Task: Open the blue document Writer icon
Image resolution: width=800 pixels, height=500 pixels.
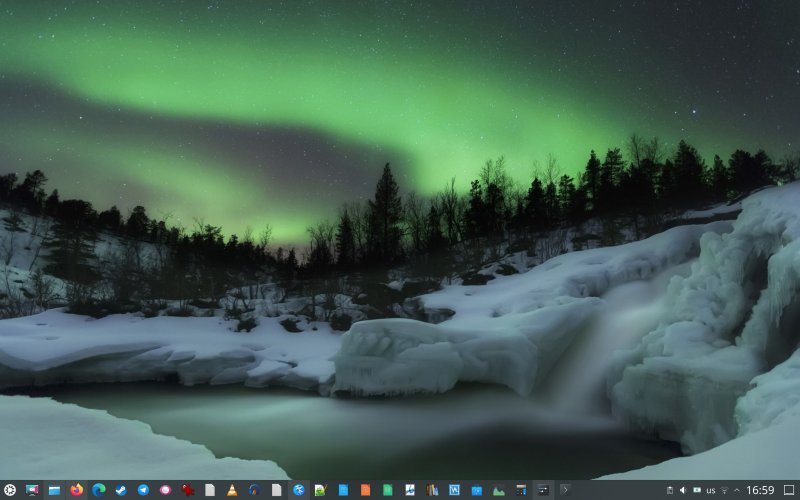Action: 343,490
